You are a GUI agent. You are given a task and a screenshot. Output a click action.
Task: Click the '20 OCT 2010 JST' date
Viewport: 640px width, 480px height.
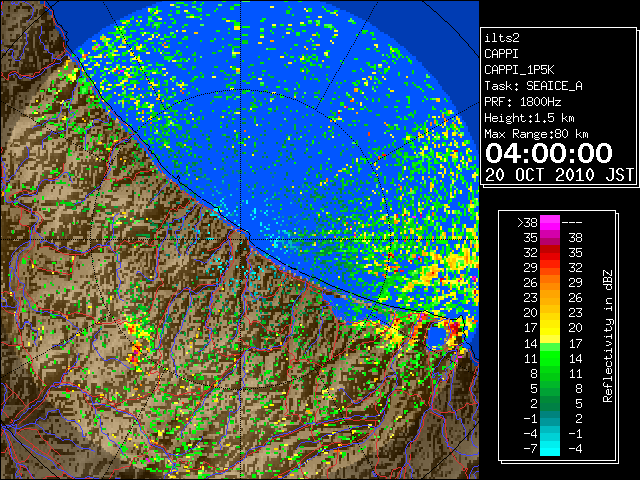click(559, 175)
